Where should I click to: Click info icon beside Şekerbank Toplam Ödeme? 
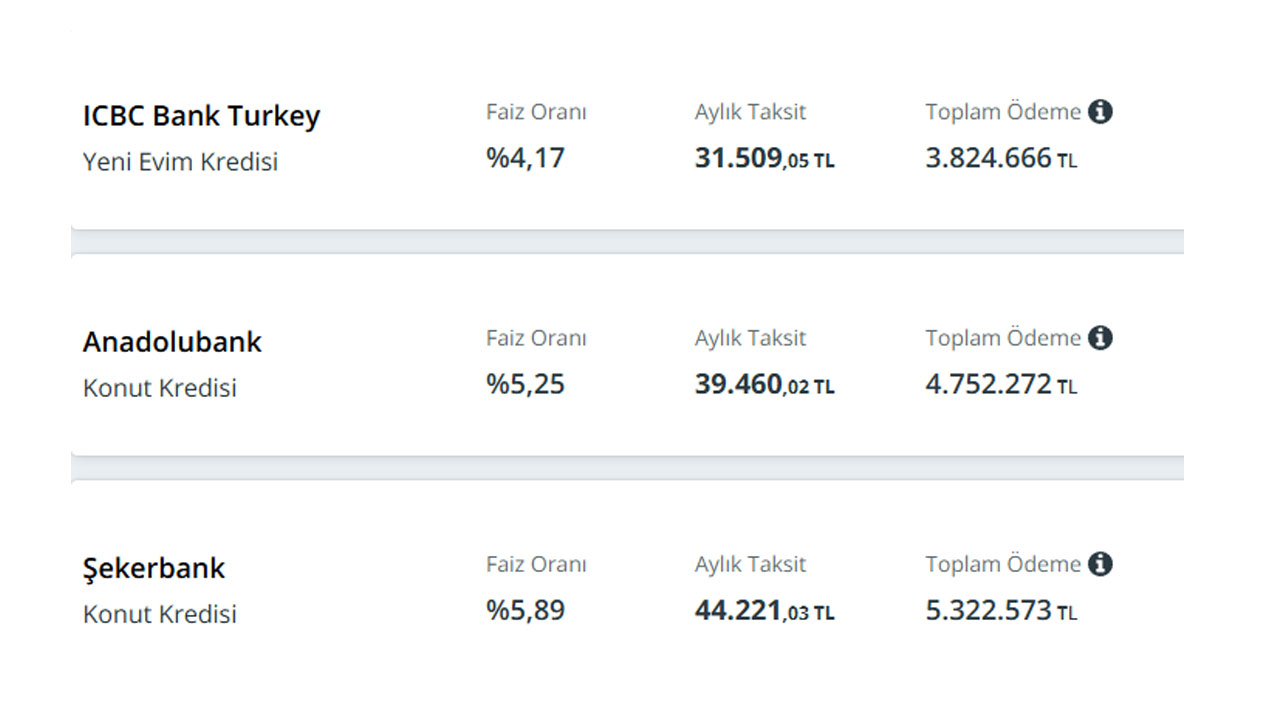point(1100,564)
